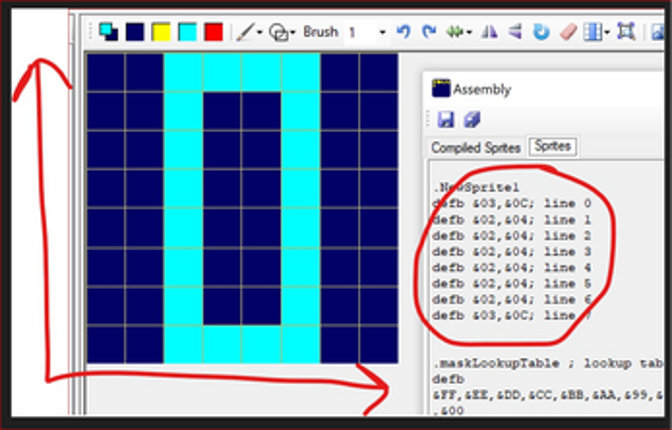This screenshot has width=672, height=430.
Task: Click the .maskLookupTable label line
Action: pos(548,364)
